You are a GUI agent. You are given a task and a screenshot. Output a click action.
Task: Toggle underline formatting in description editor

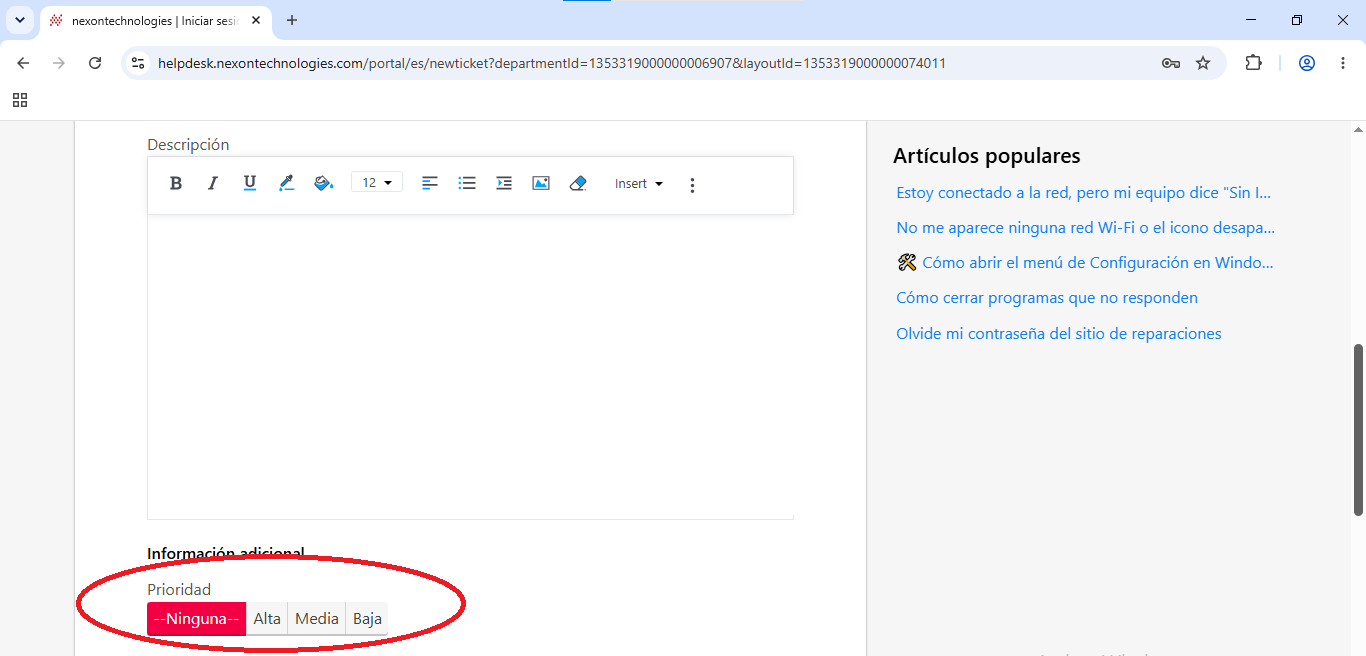point(249,184)
